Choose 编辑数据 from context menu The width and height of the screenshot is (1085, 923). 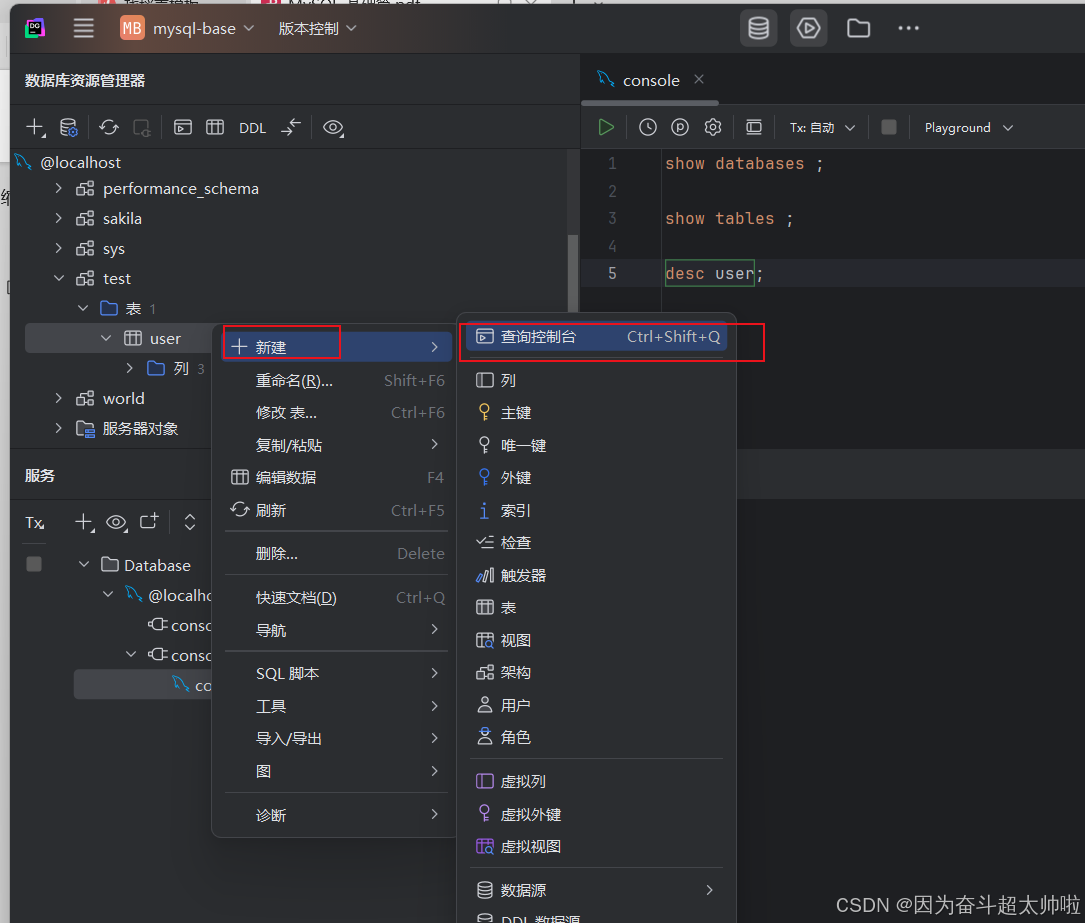tap(336, 477)
